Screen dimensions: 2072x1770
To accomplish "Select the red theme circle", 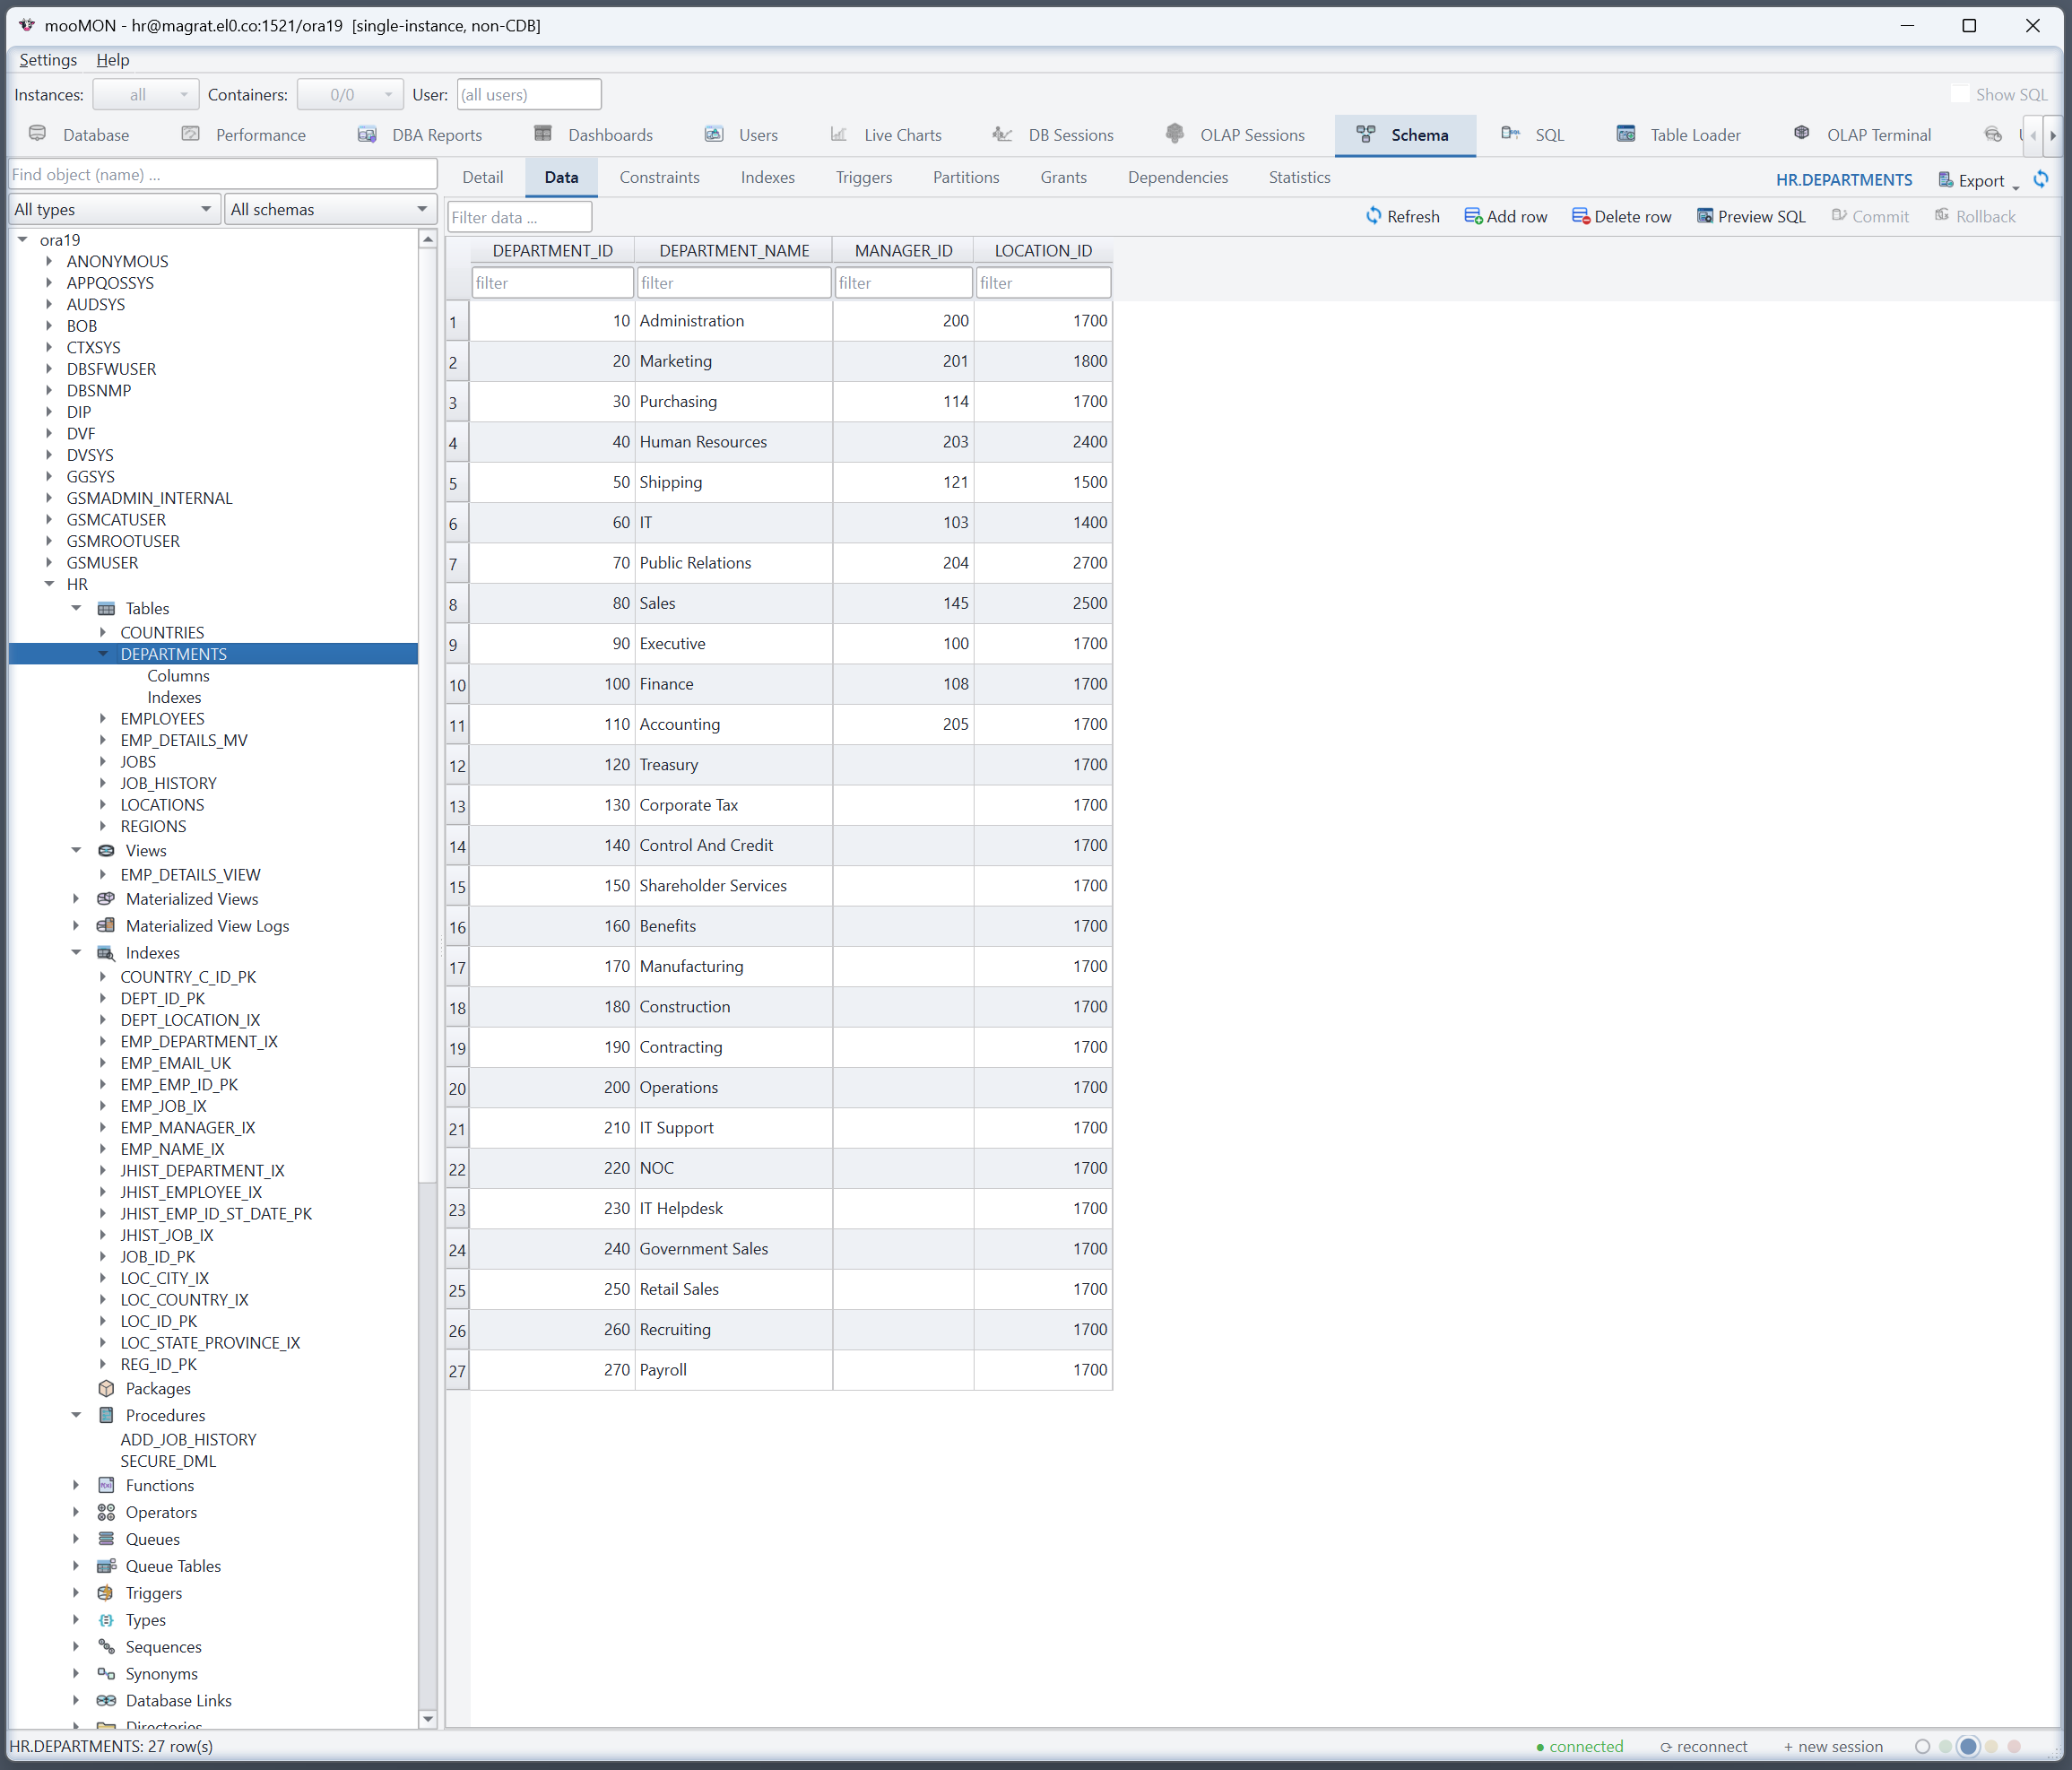I will 2014,1746.
